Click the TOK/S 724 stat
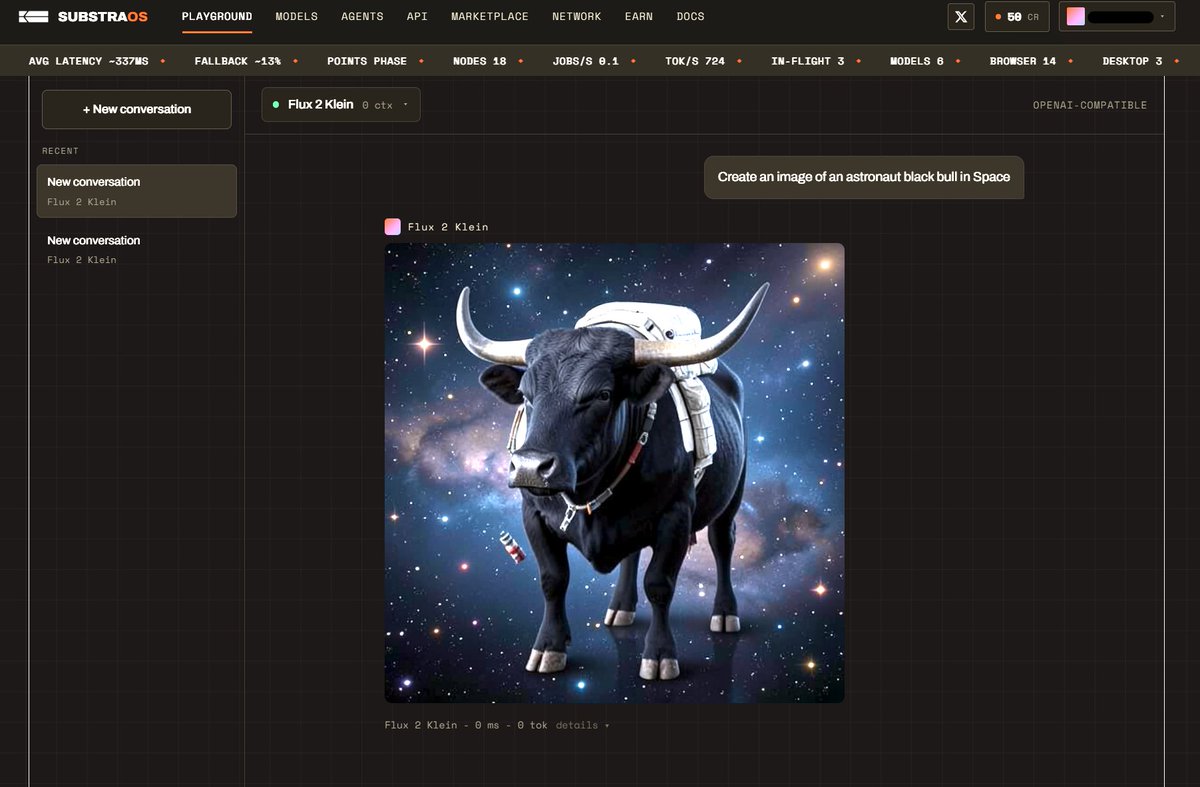 (695, 61)
